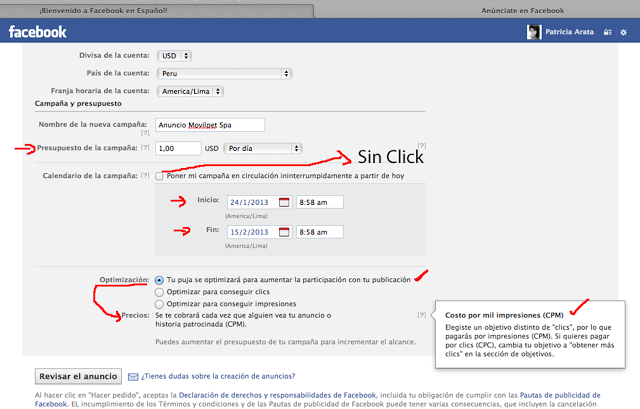The image size is (640, 409).
Task: Select Optimizar para conseguir impresiones
Action: [x=159, y=304]
